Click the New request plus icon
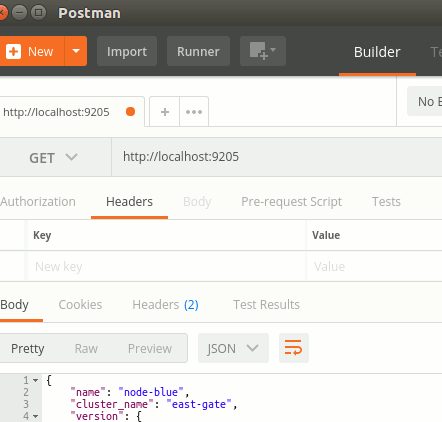 (14, 52)
